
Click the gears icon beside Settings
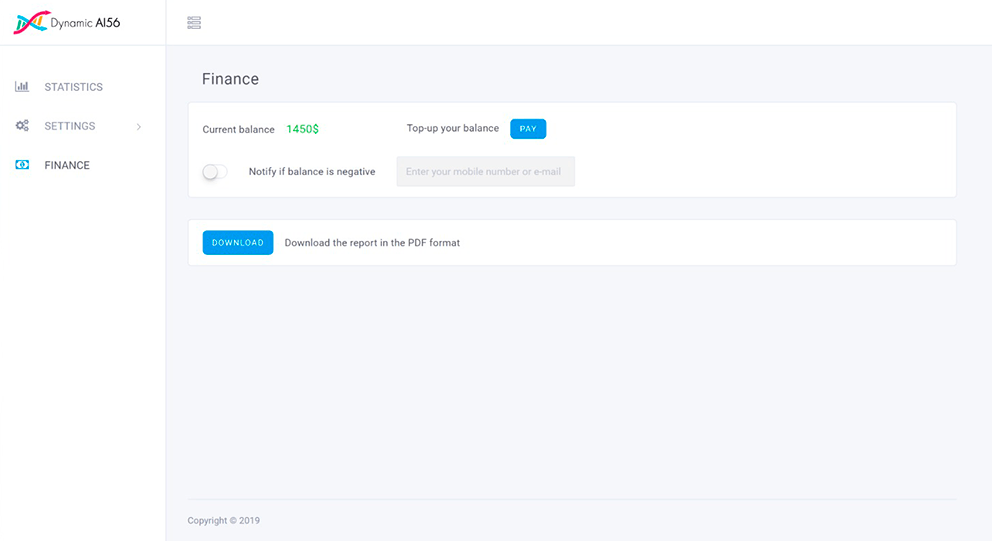pyautogui.click(x=22, y=126)
